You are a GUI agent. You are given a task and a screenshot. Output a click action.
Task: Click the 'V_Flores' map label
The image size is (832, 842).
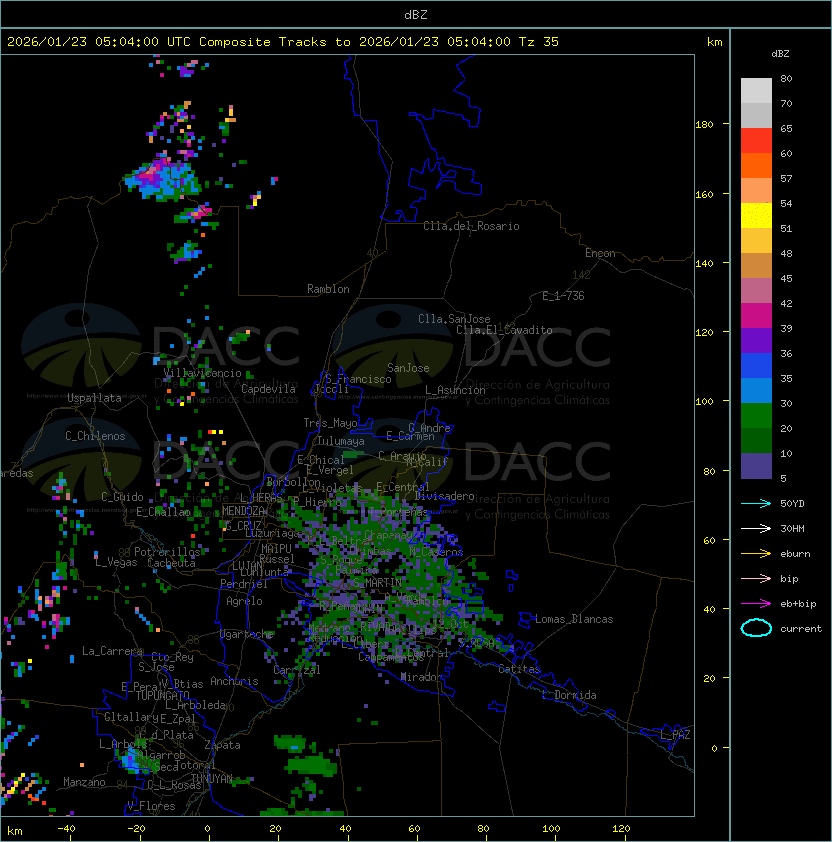tap(151, 806)
